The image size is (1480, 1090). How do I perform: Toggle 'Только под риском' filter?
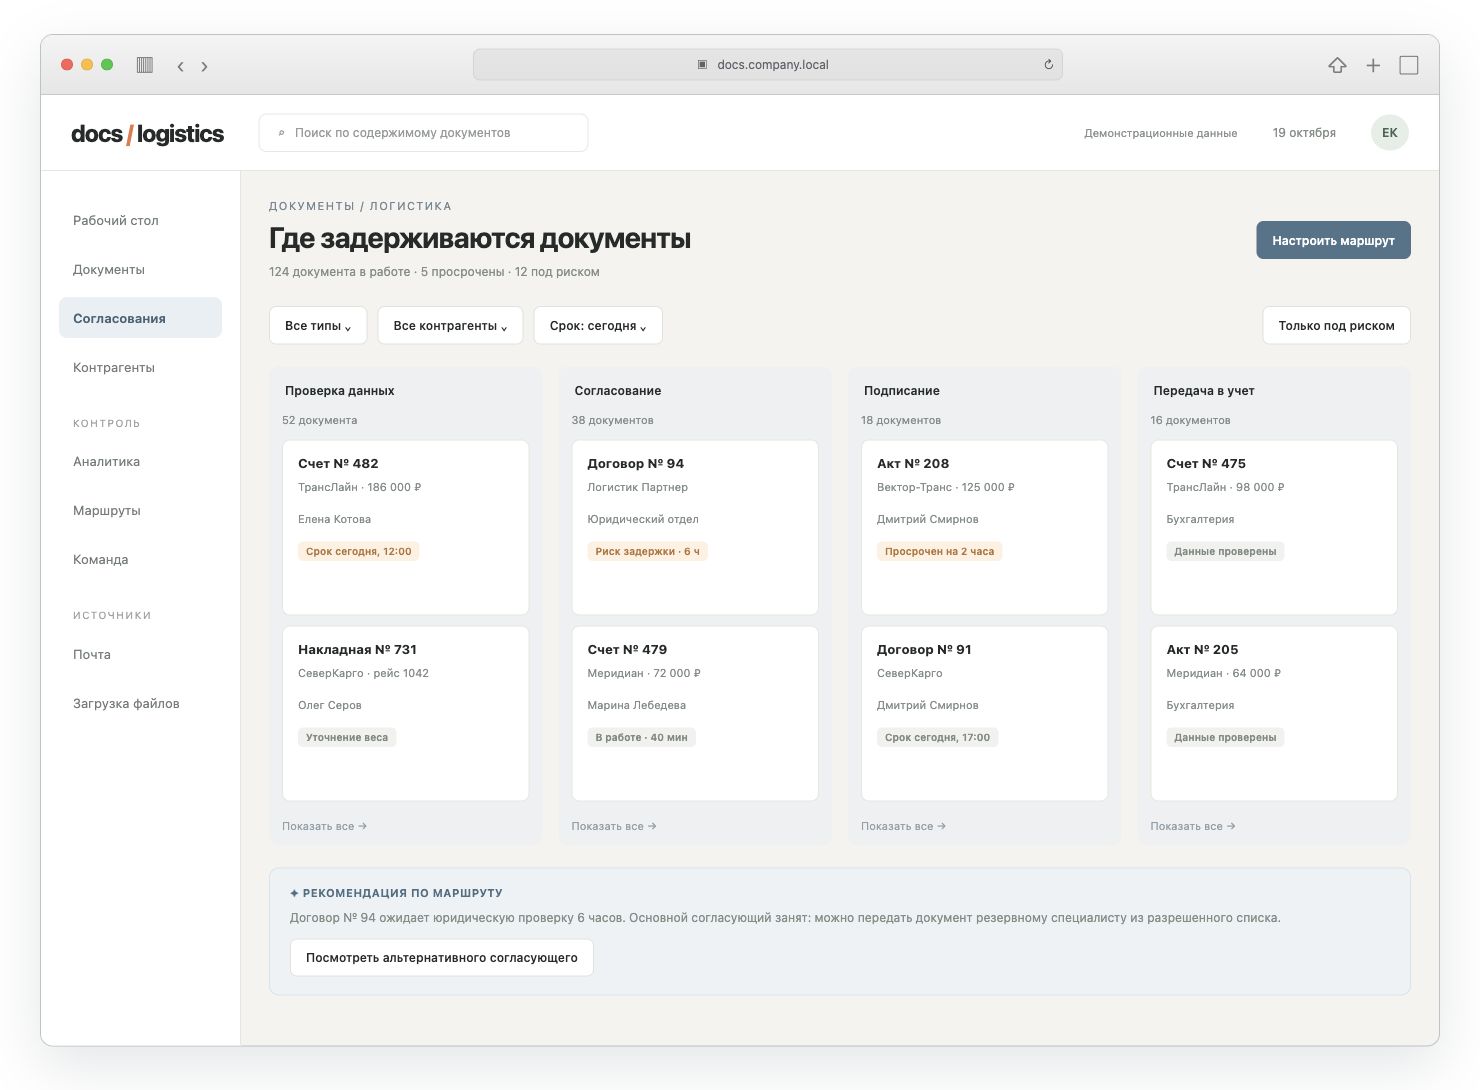click(1336, 325)
